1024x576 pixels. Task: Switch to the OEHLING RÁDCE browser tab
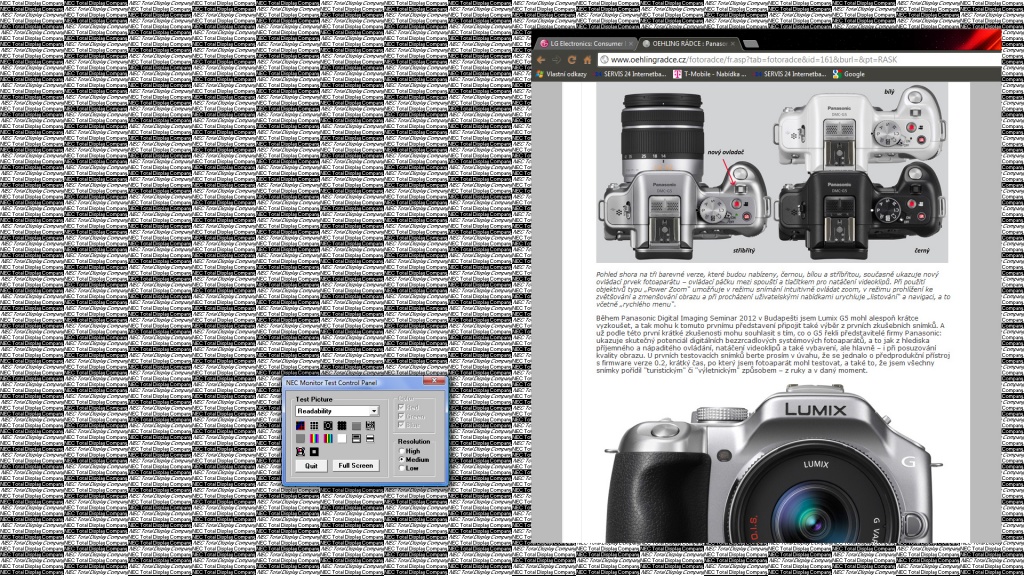coord(688,44)
